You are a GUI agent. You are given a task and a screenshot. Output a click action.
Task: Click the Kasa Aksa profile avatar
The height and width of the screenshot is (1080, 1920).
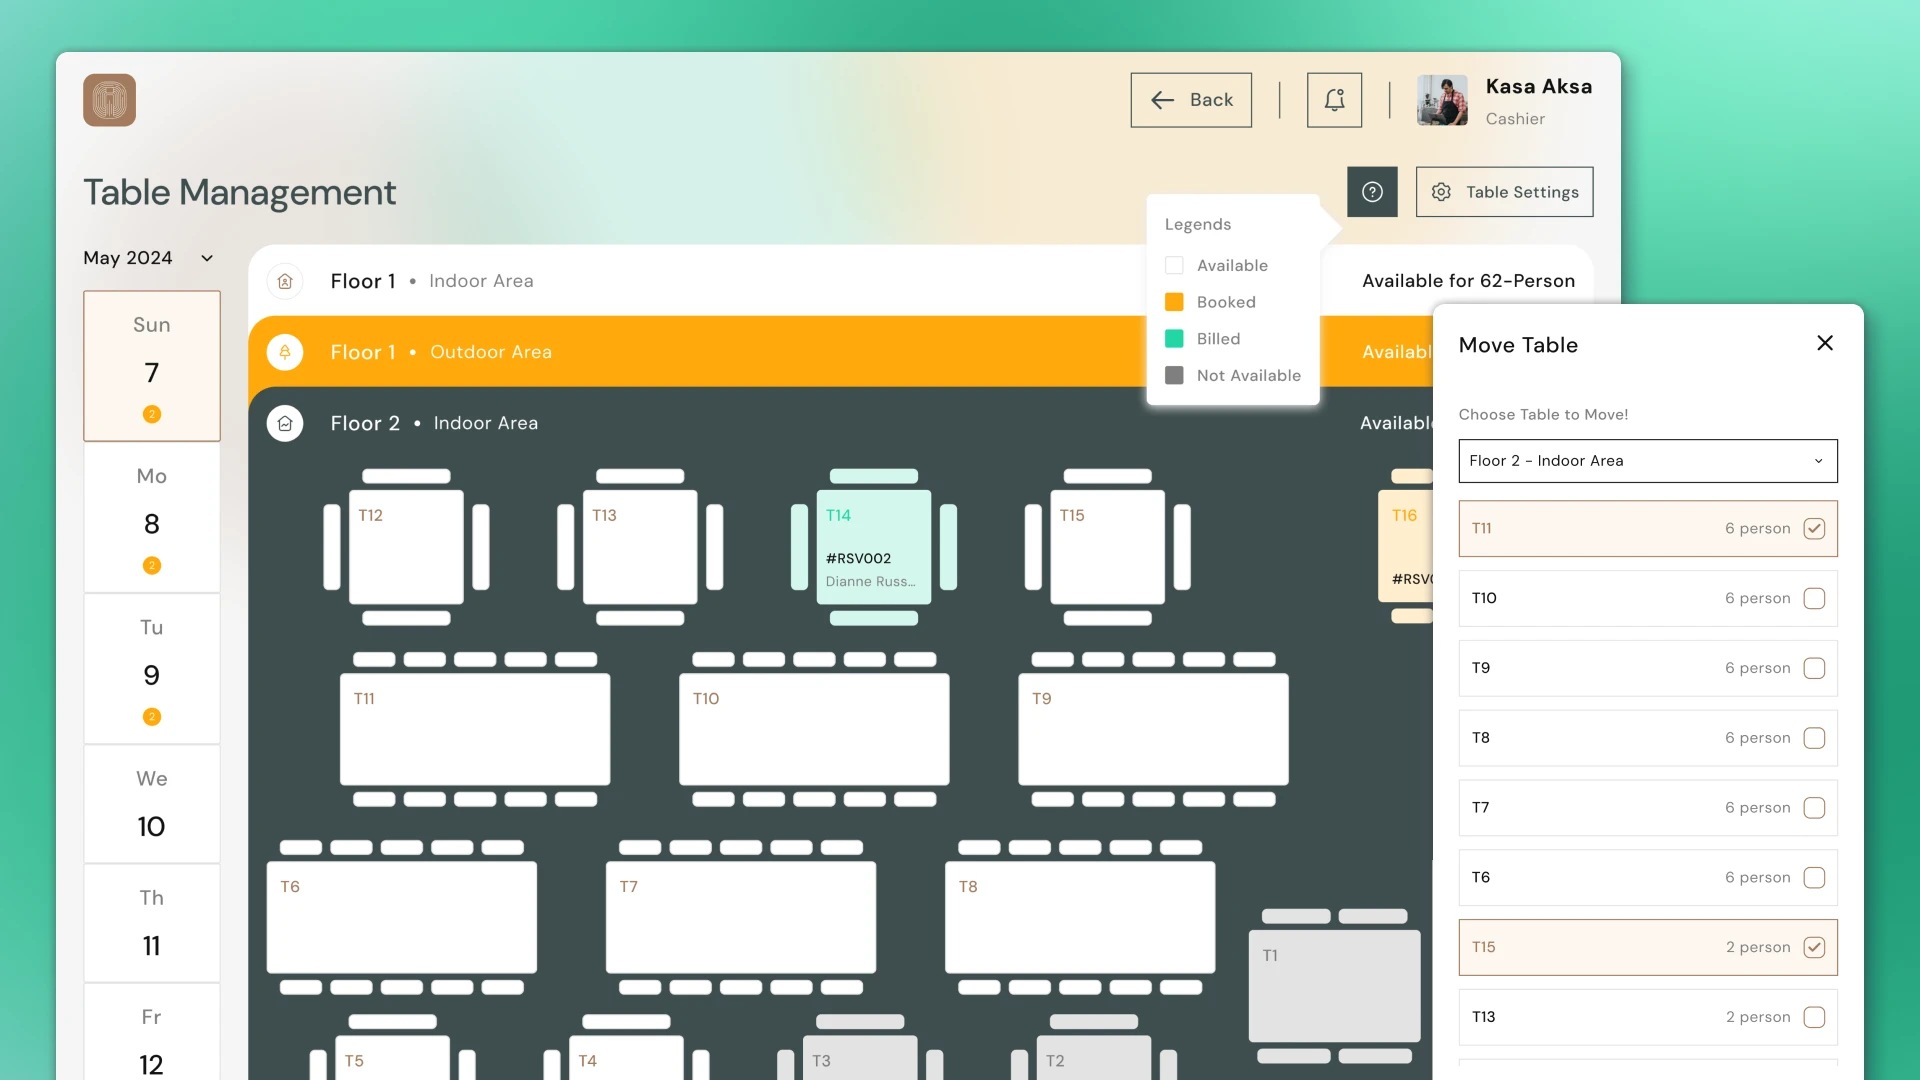click(x=1441, y=99)
